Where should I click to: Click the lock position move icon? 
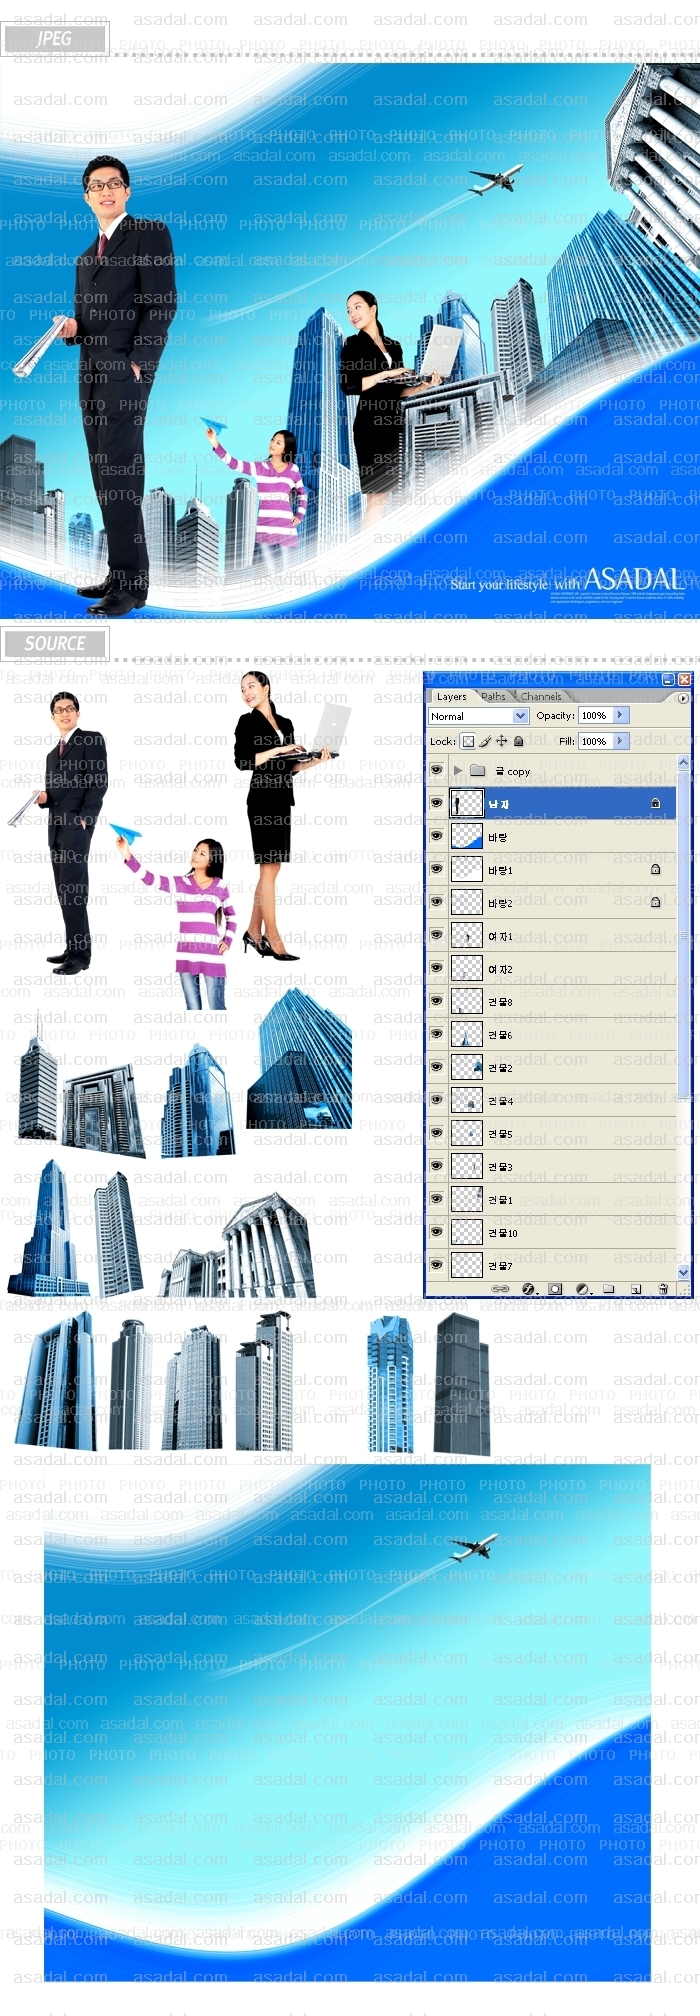(x=502, y=741)
